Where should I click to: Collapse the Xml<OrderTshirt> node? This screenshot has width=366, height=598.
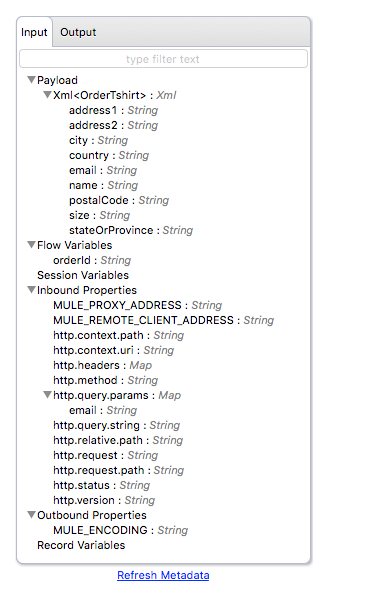coord(47,95)
